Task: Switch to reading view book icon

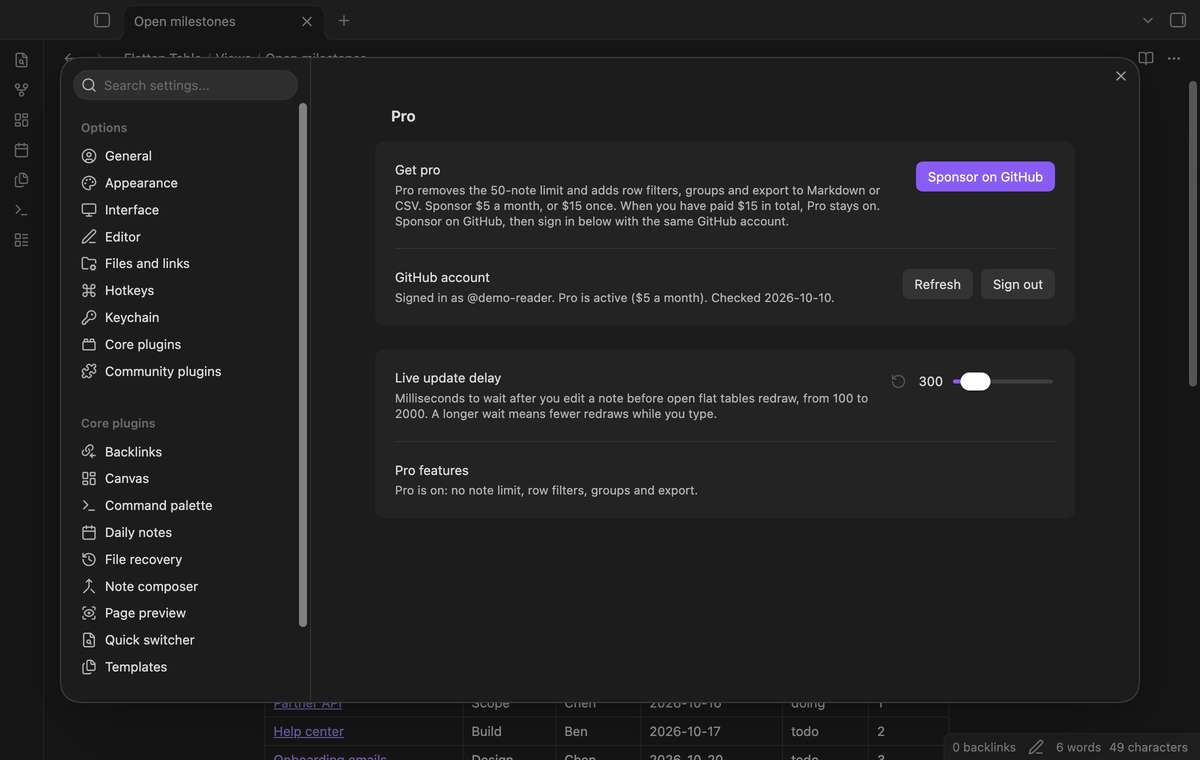Action: tap(1146, 58)
